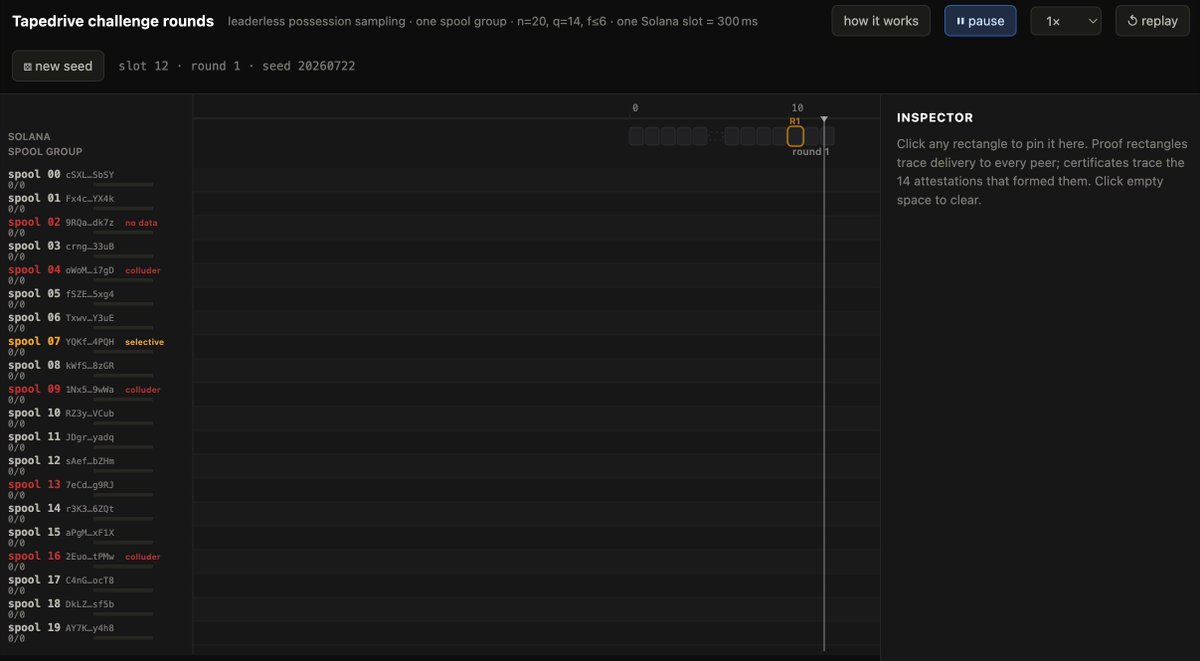Click the 'colluder' tag beside spool 04
Screen dimensions: 1200x661
tap(142, 271)
